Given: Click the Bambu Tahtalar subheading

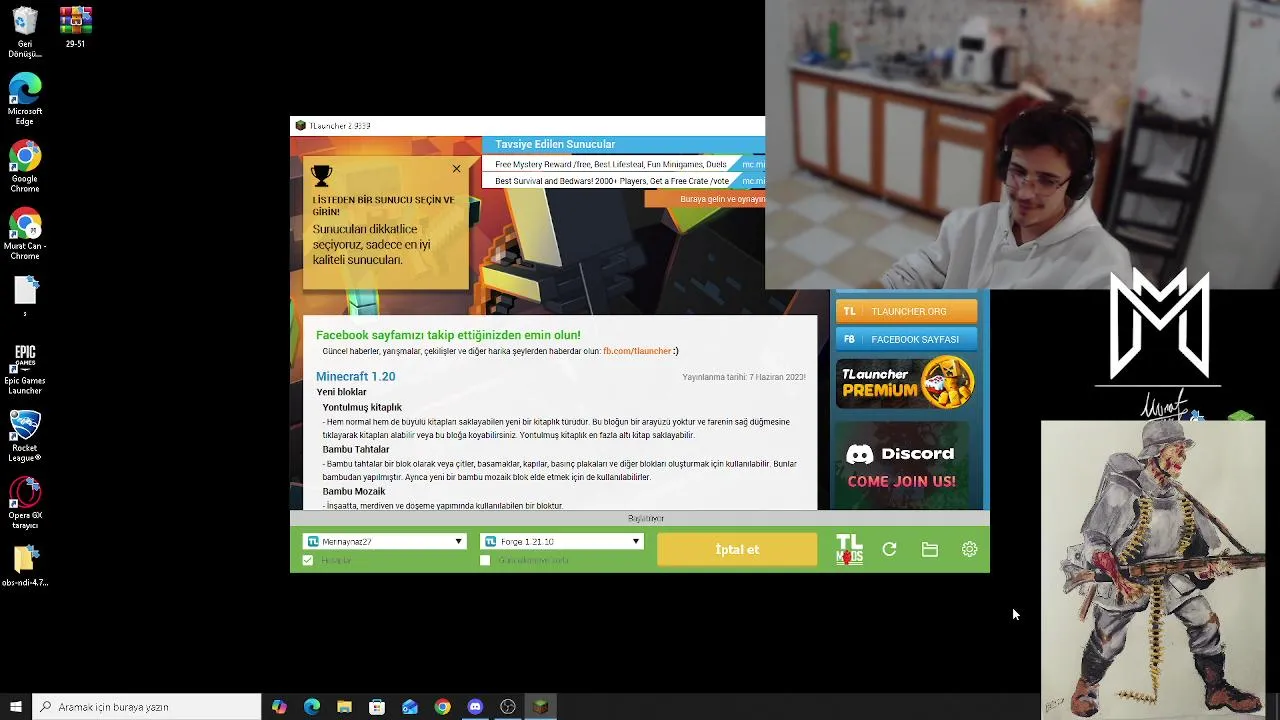Looking at the screenshot, I should (356, 449).
